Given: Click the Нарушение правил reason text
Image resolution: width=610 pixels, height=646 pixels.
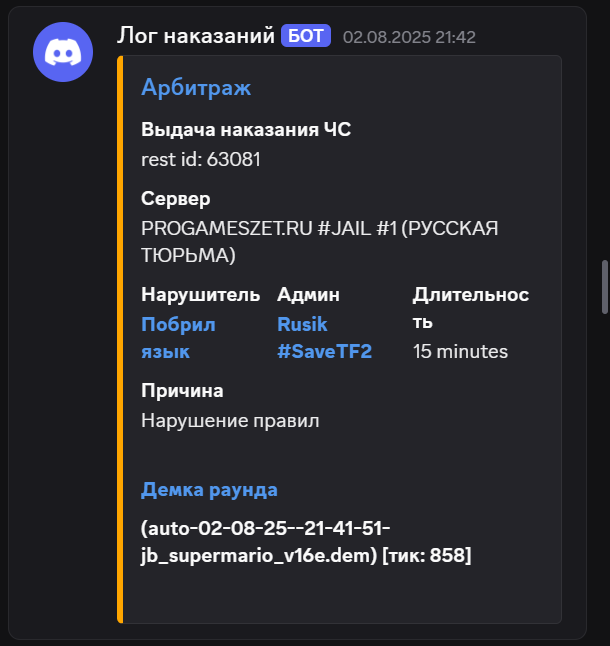Looking at the screenshot, I should [230, 421].
